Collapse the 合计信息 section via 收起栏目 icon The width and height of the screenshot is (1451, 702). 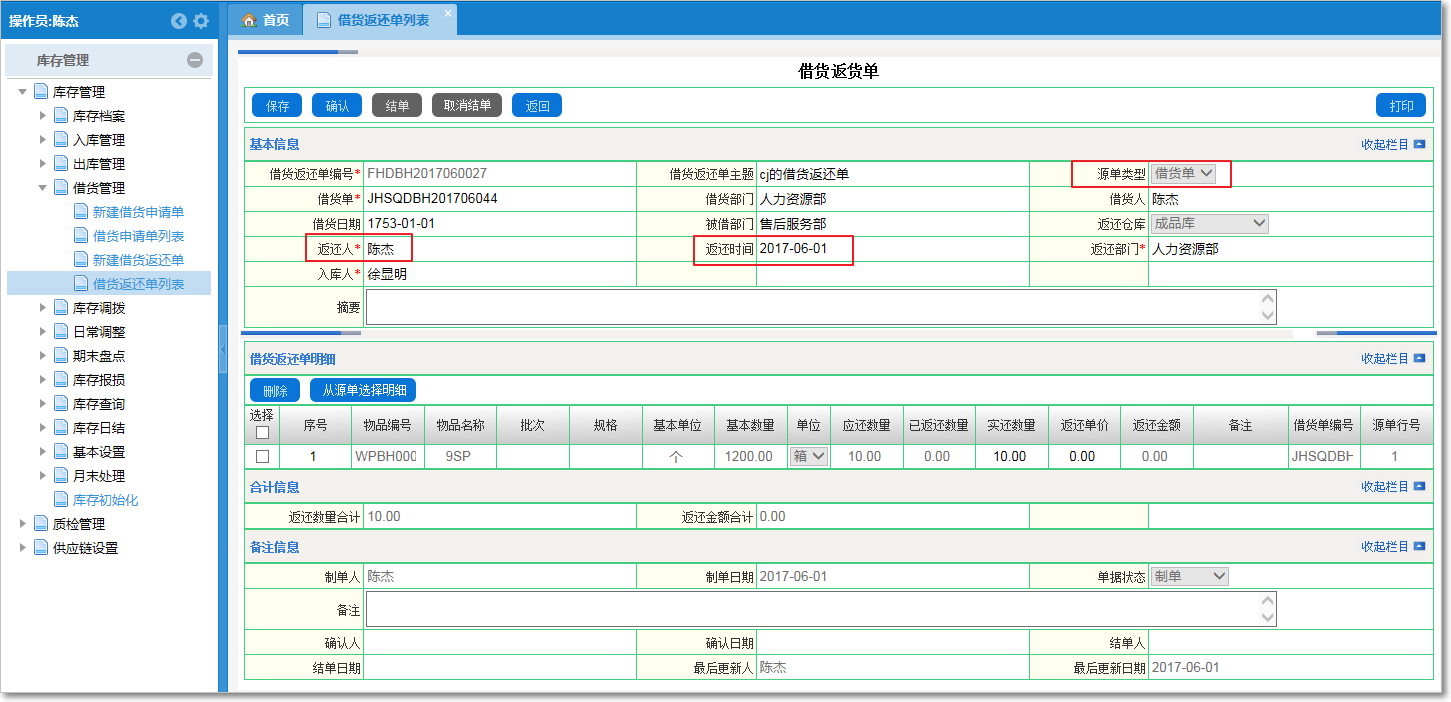click(1419, 487)
